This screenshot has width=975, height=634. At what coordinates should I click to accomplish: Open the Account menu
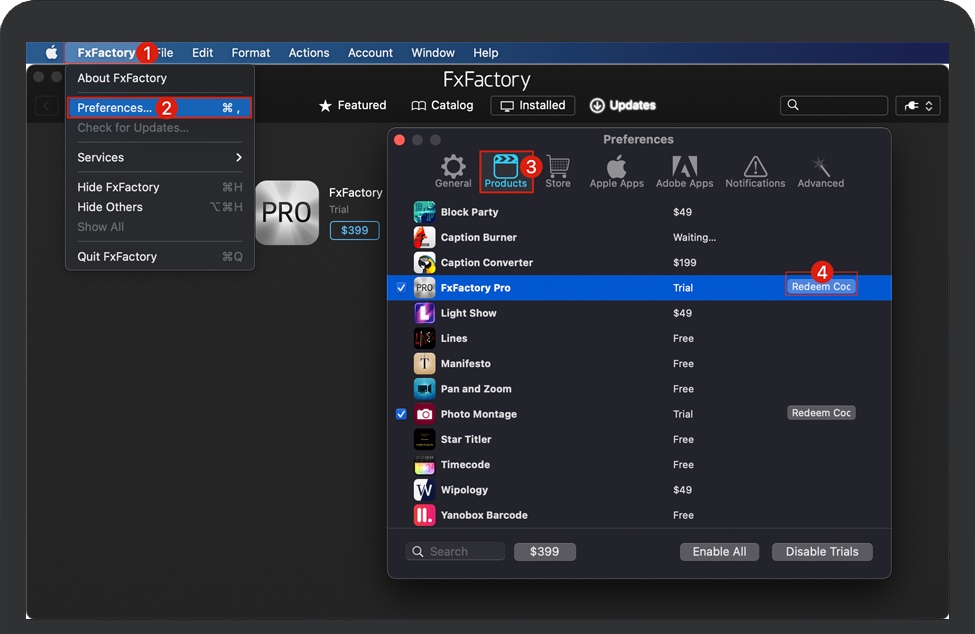pyautogui.click(x=370, y=53)
